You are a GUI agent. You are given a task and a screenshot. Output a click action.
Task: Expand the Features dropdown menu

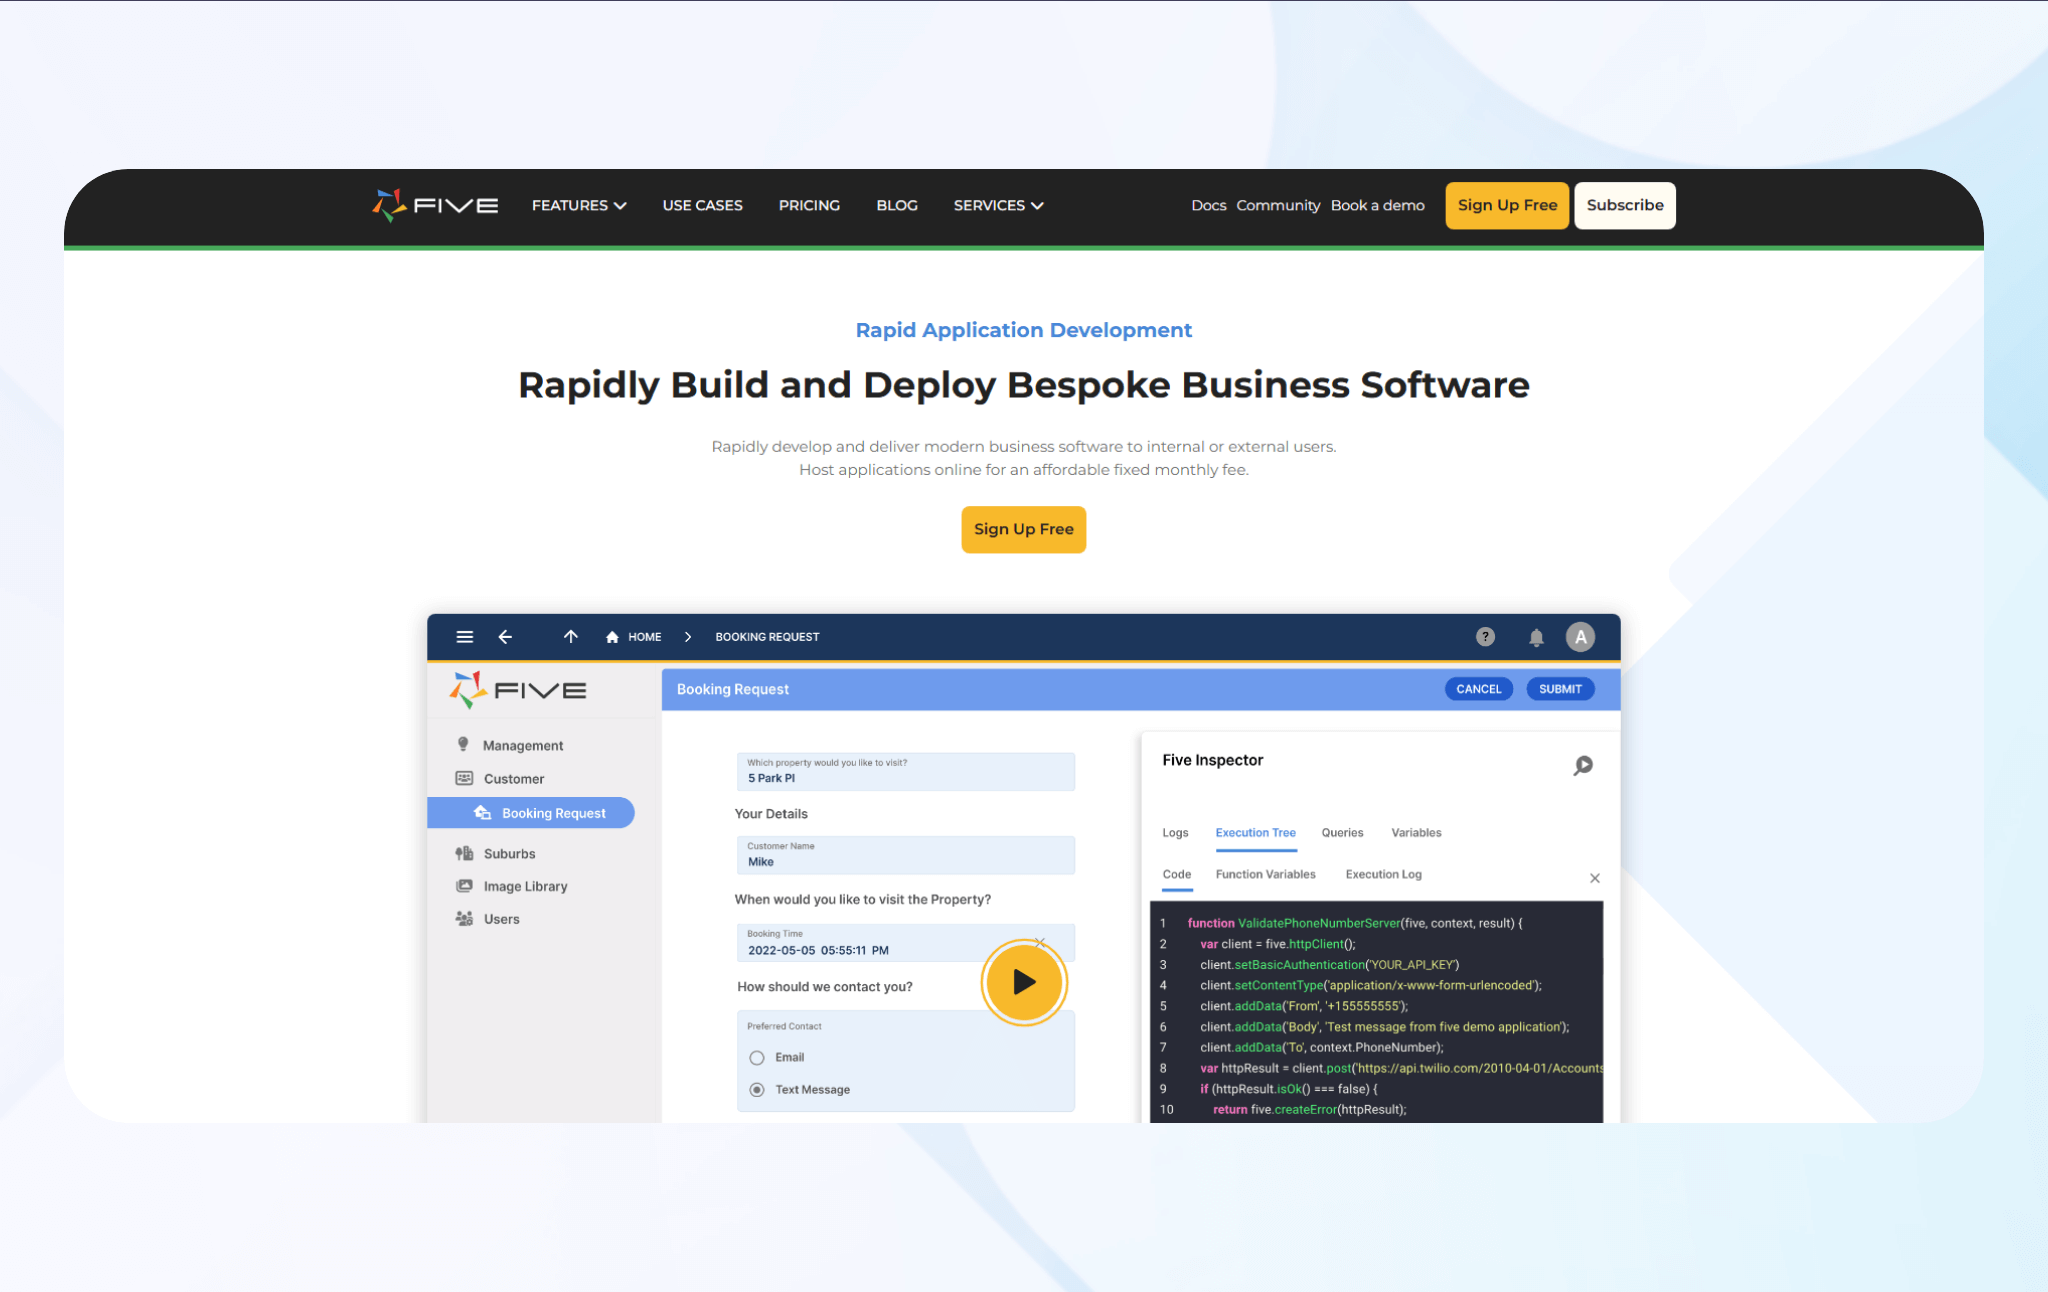coord(578,205)
